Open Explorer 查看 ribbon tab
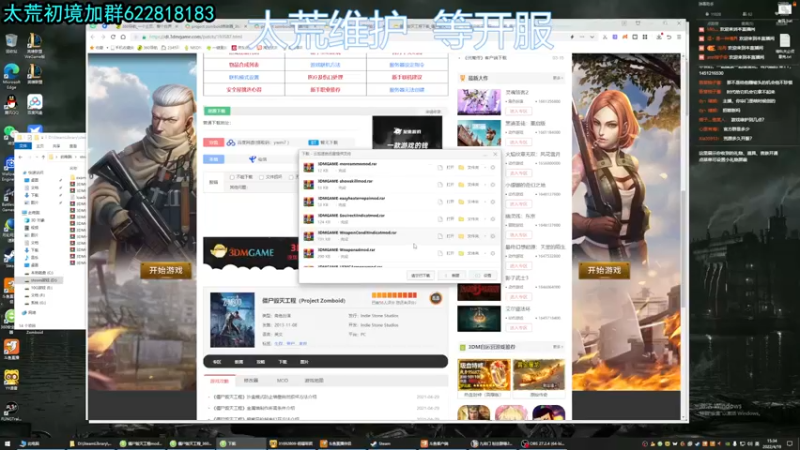Image resolution: width=800 pixels, height=450 pixels. 73,146
